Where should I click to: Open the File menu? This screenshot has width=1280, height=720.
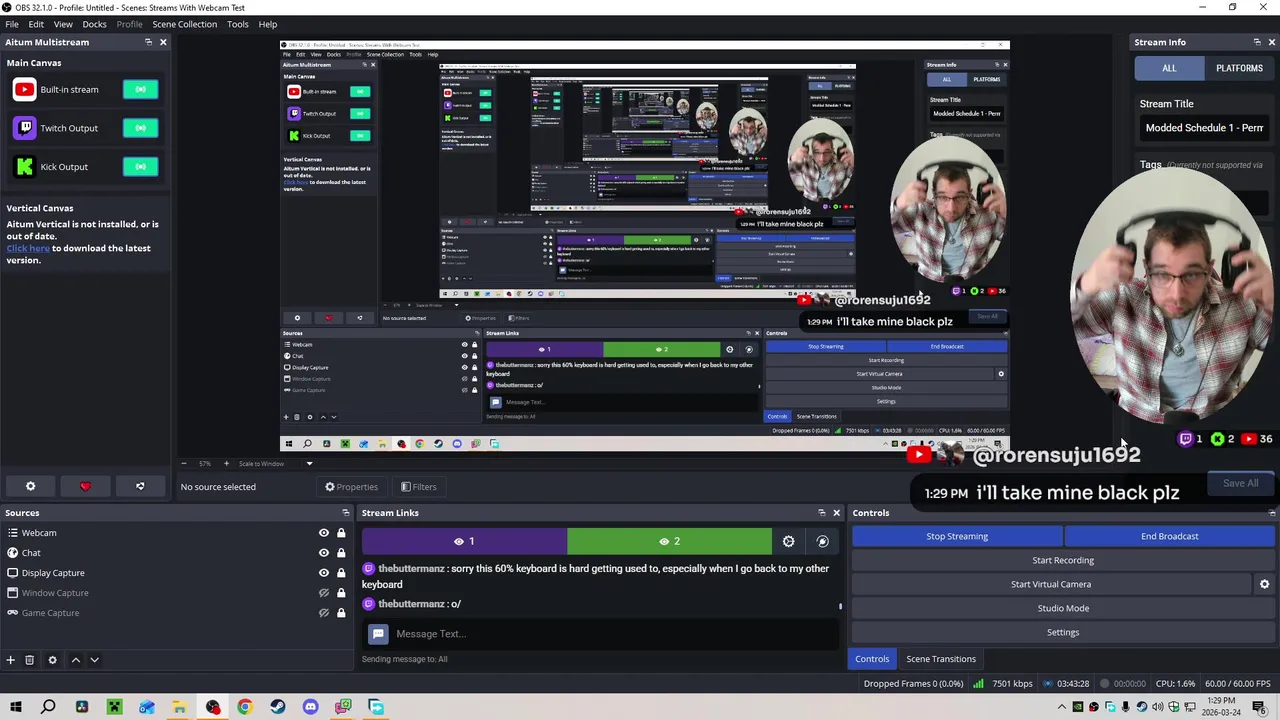(12, 24)
